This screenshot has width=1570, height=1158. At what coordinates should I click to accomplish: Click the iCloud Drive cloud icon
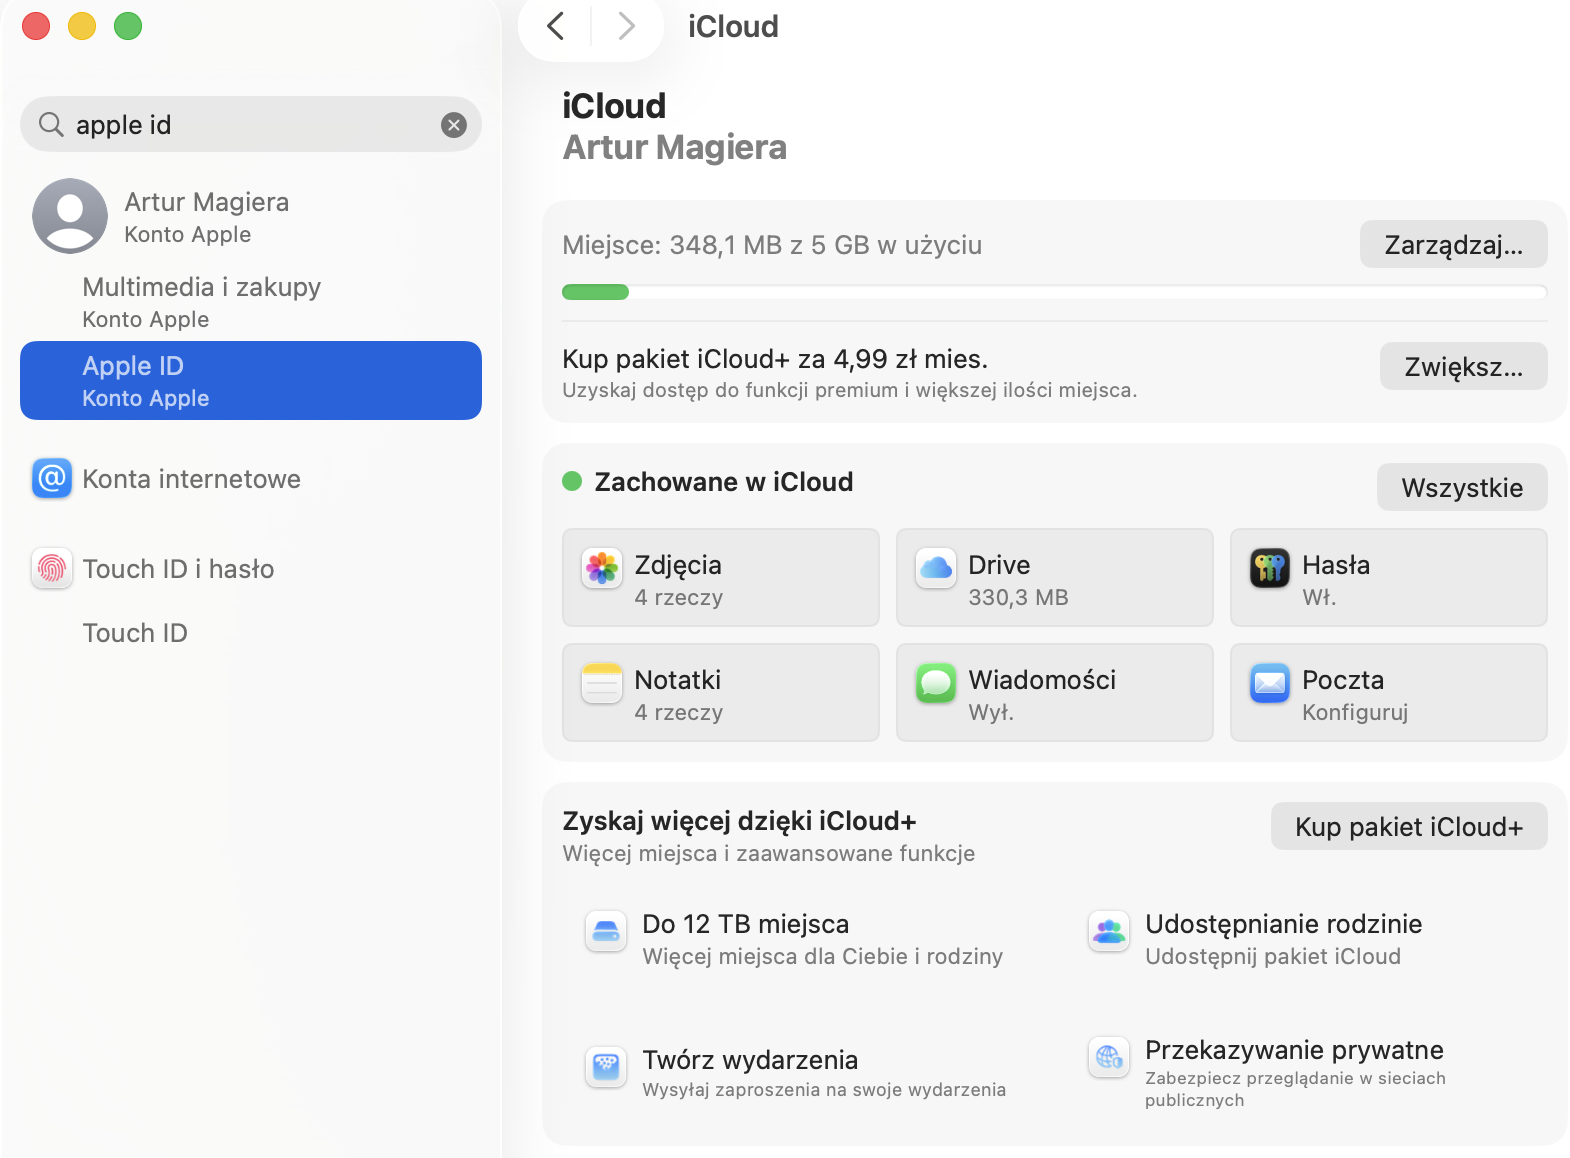point(936,569)
